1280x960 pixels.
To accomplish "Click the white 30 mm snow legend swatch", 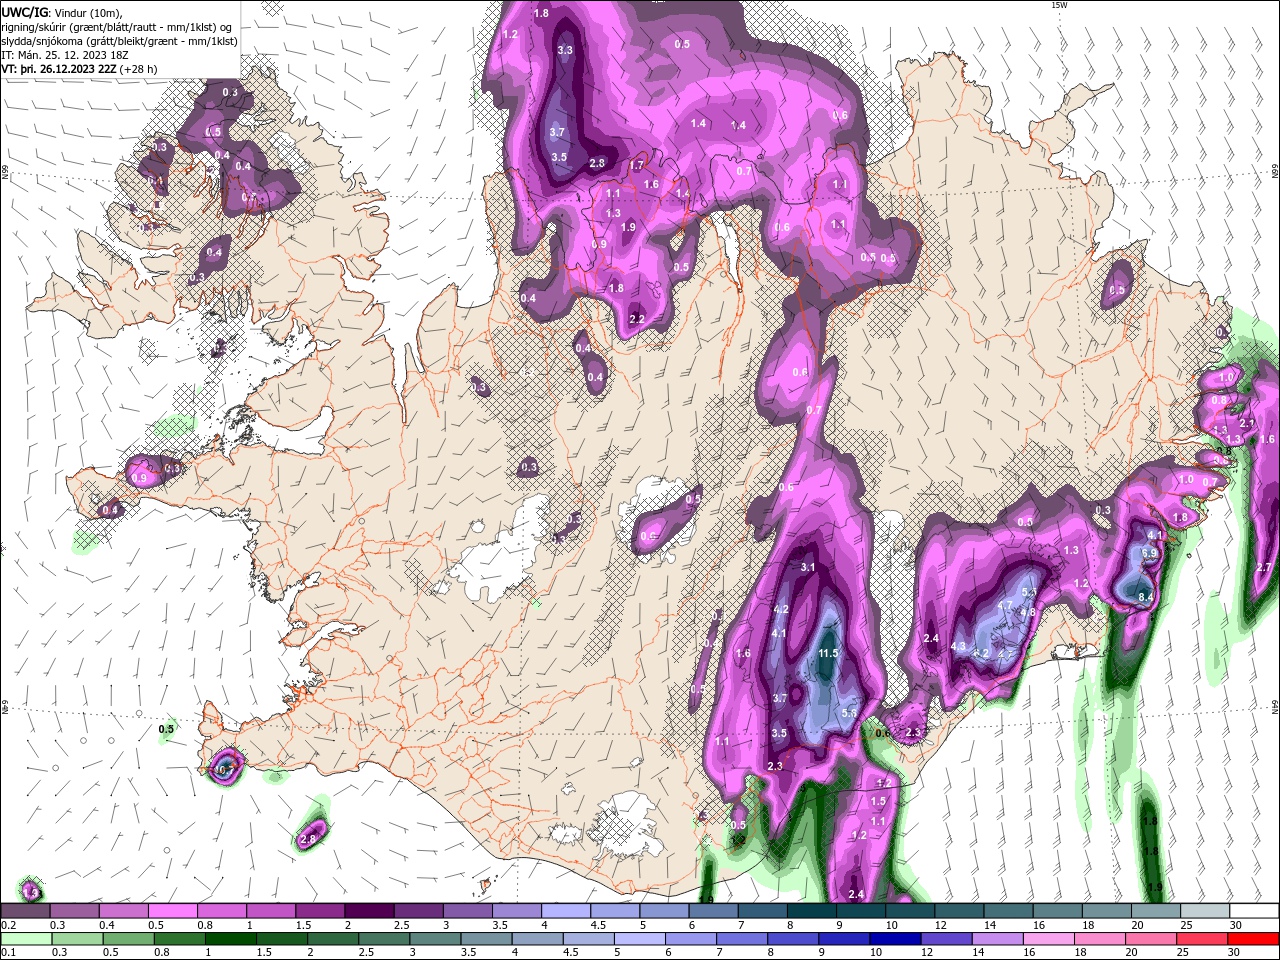I will tap(1254, 911).
